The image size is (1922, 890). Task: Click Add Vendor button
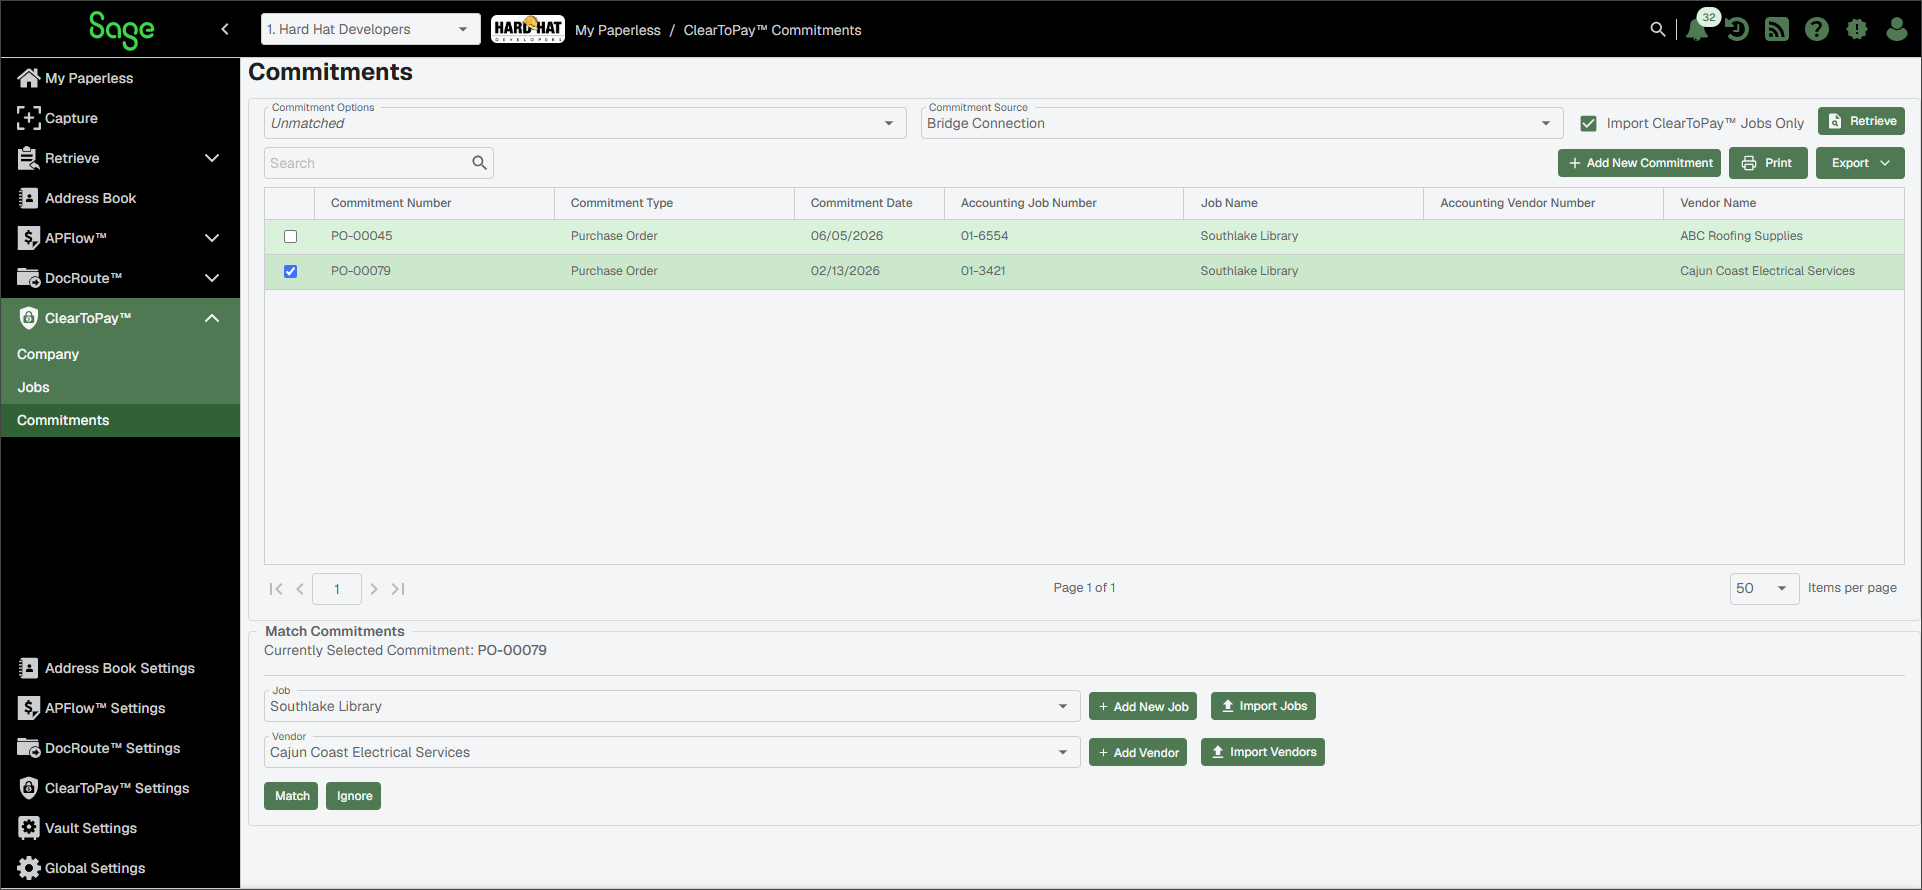pos(1138,752)
